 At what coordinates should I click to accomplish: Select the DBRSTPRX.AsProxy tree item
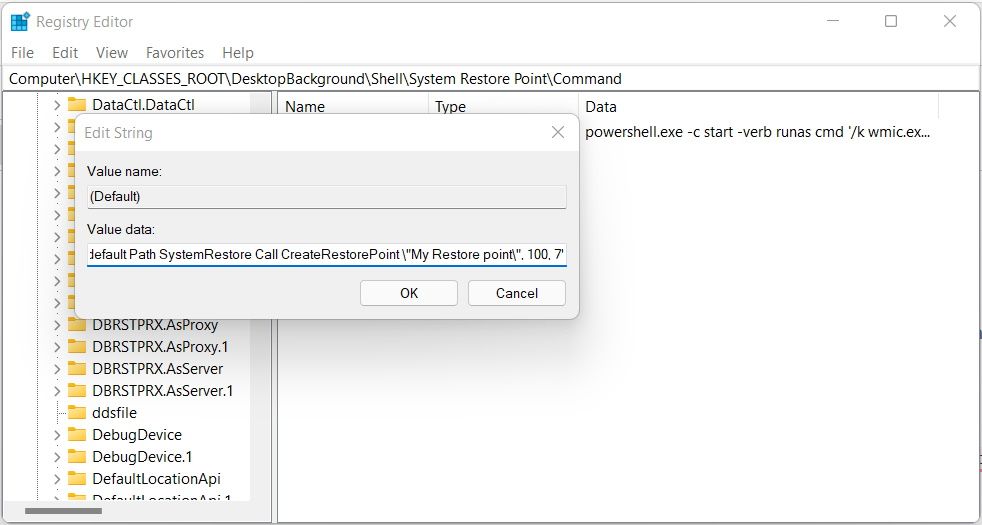pos(155,325)
